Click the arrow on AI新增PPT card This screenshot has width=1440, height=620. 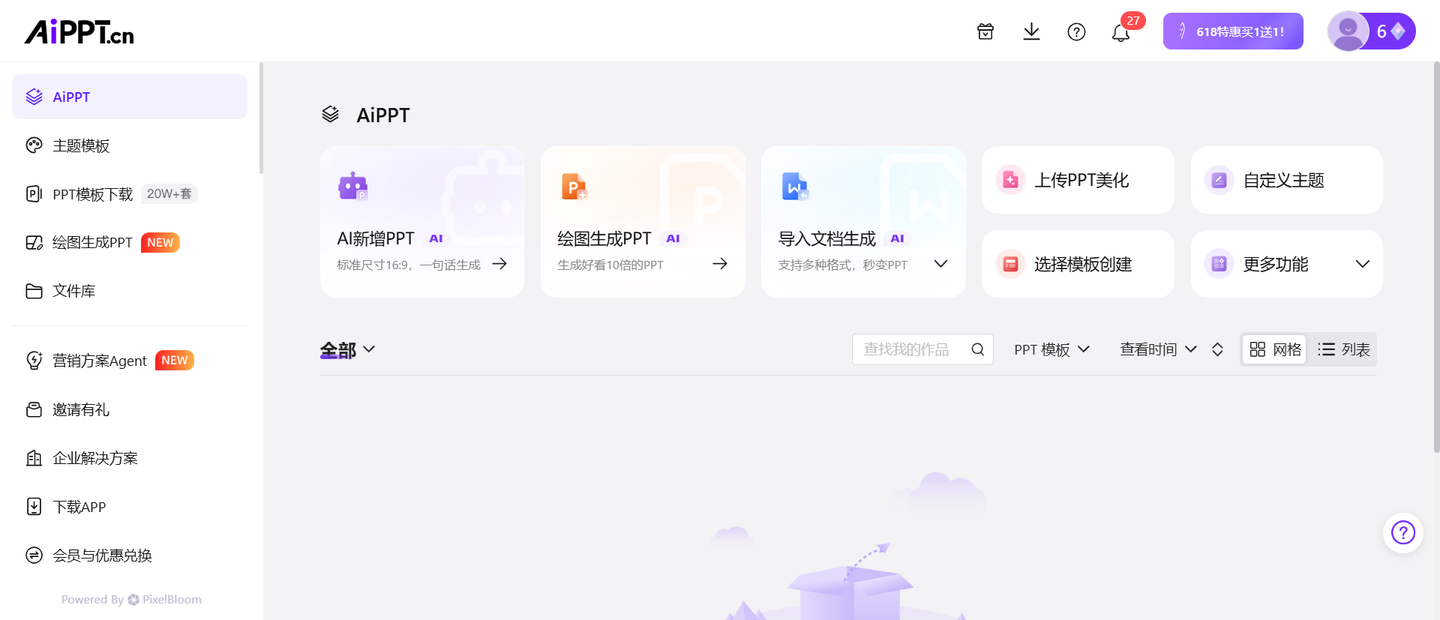click(x=499, y=264)
